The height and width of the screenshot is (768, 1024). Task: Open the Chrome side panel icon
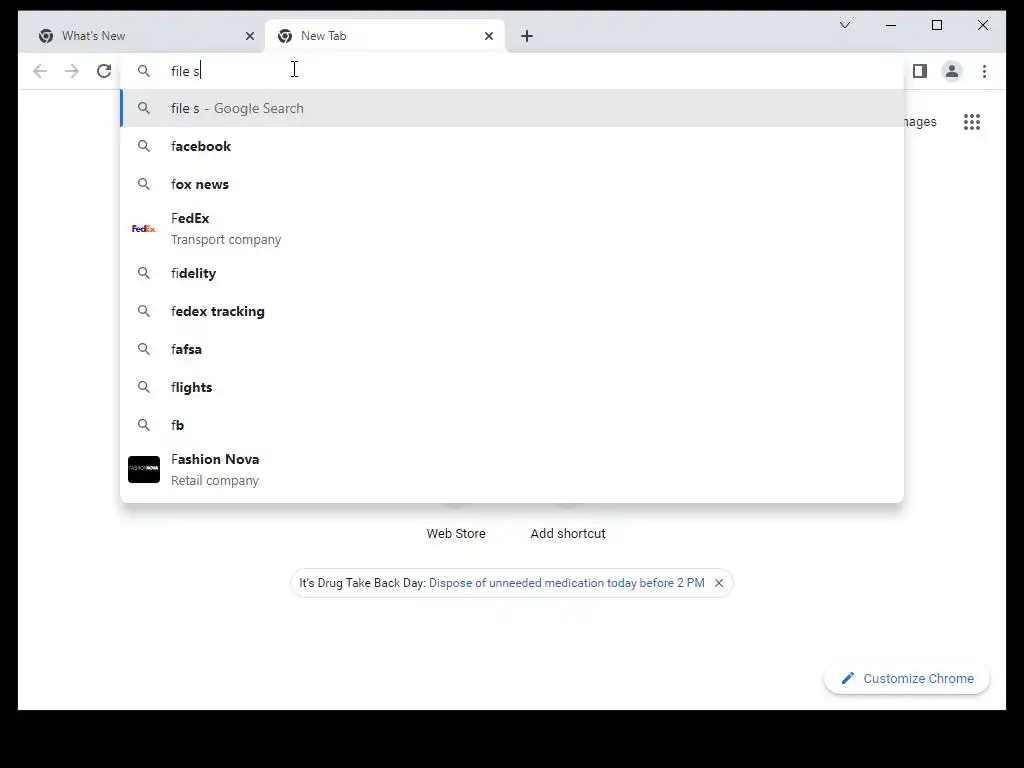[920, 71]
